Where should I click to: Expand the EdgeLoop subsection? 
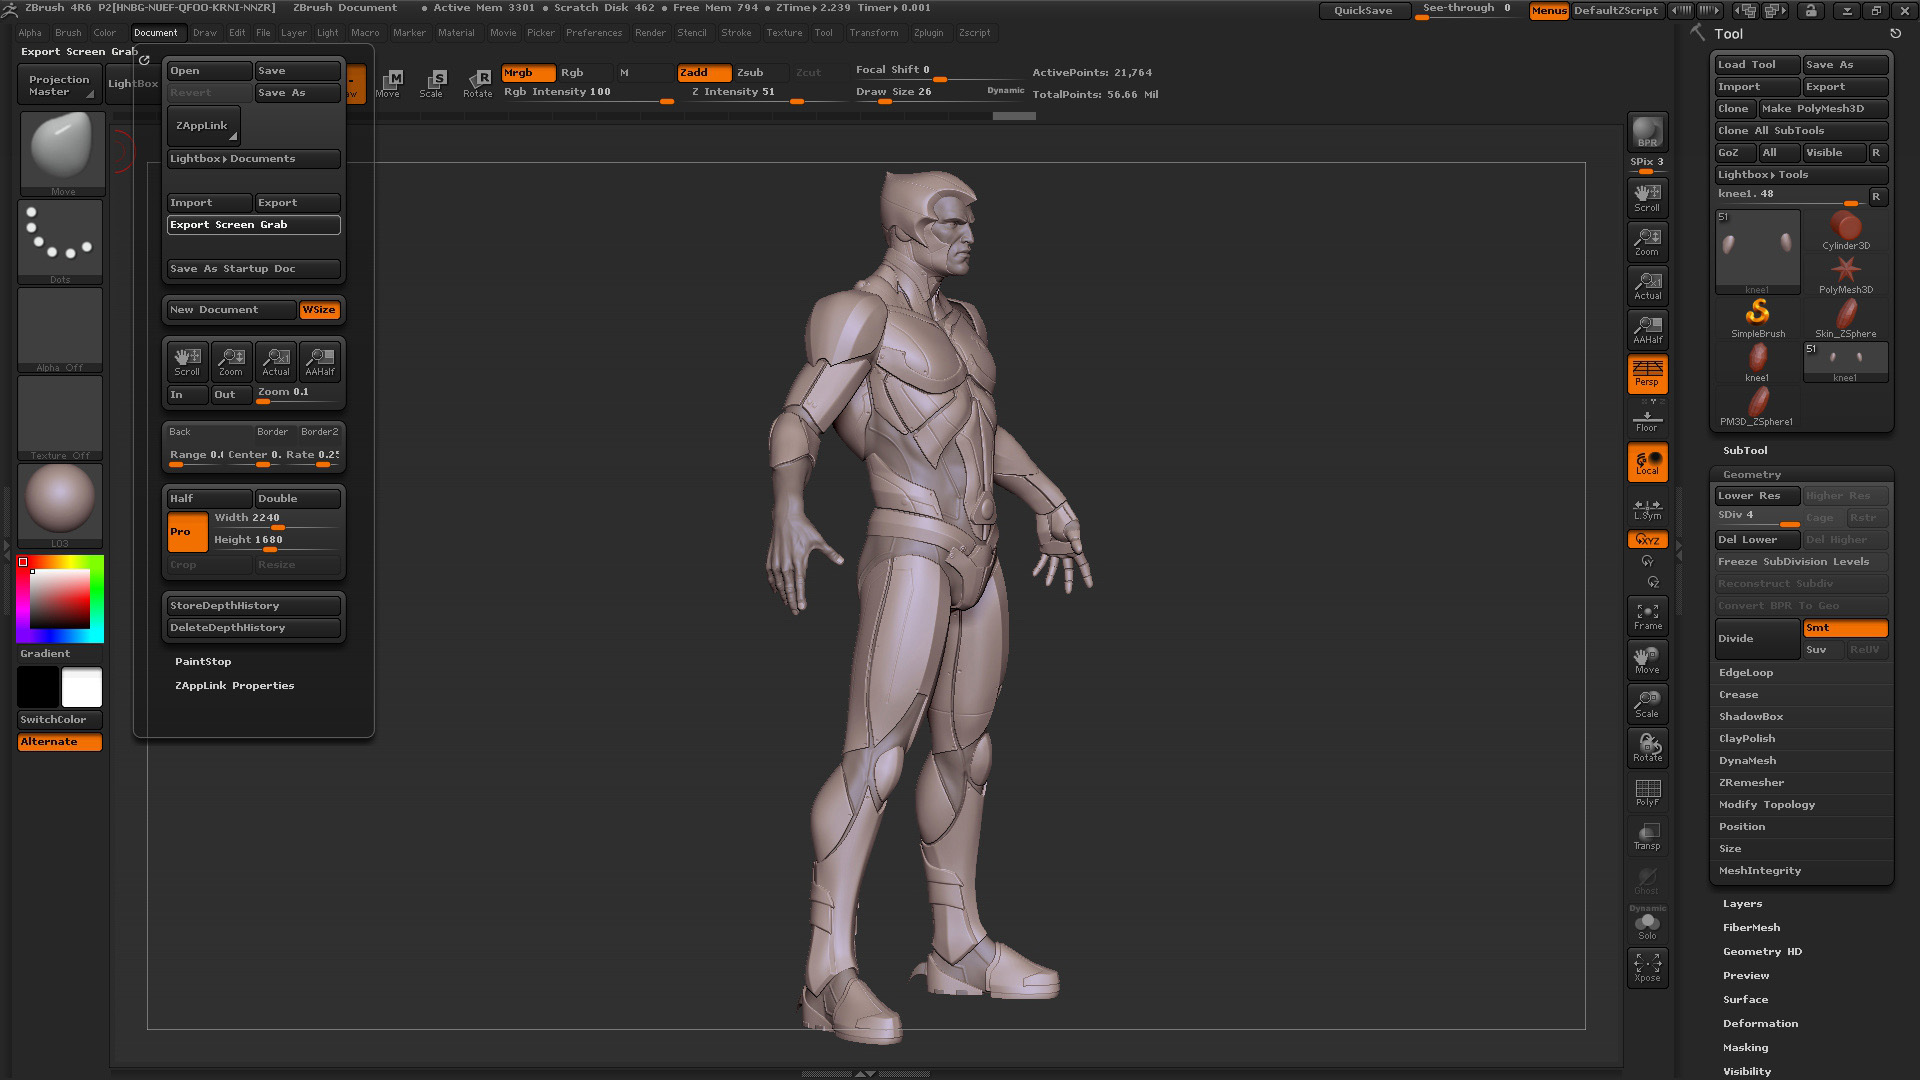point(1746,673)
